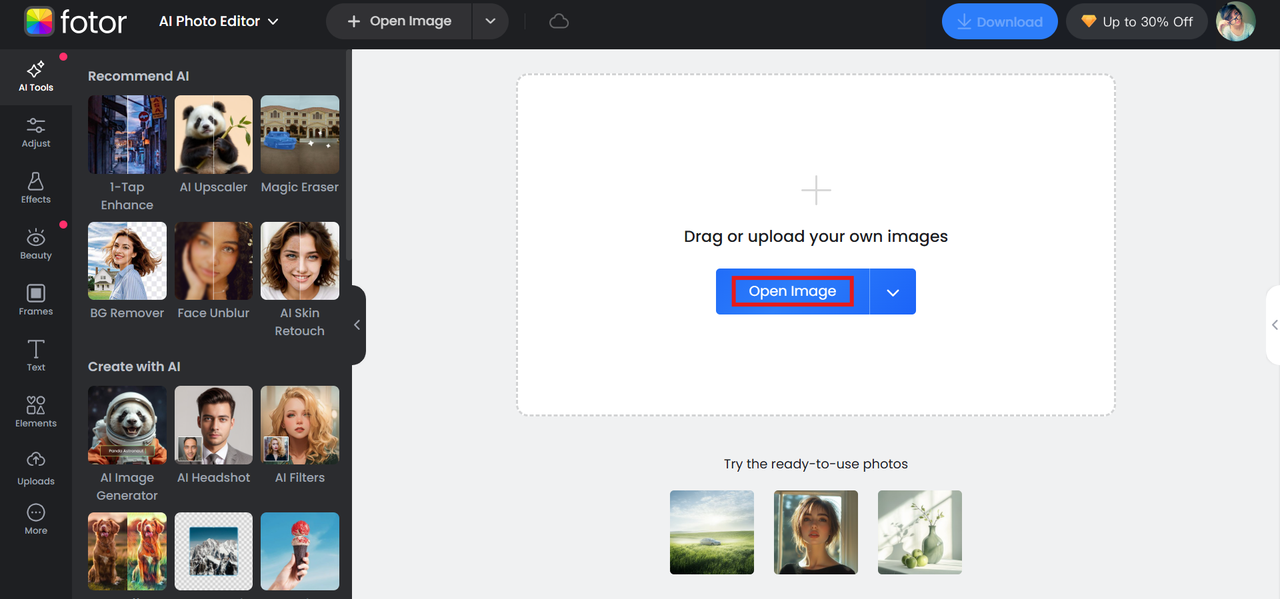This screenshot has width=1280, height=599.
Task: Click the Download button
Action: [x=1000, y=21]
